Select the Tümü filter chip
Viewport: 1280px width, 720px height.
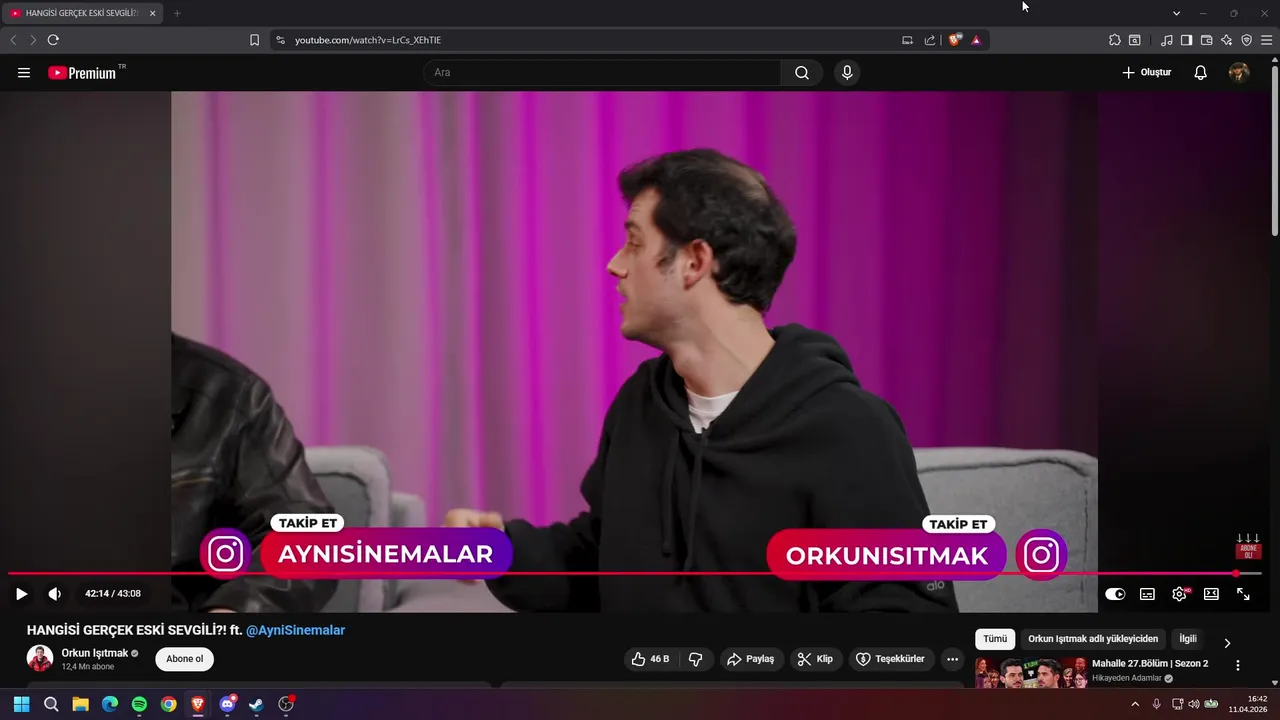point(995,639)
